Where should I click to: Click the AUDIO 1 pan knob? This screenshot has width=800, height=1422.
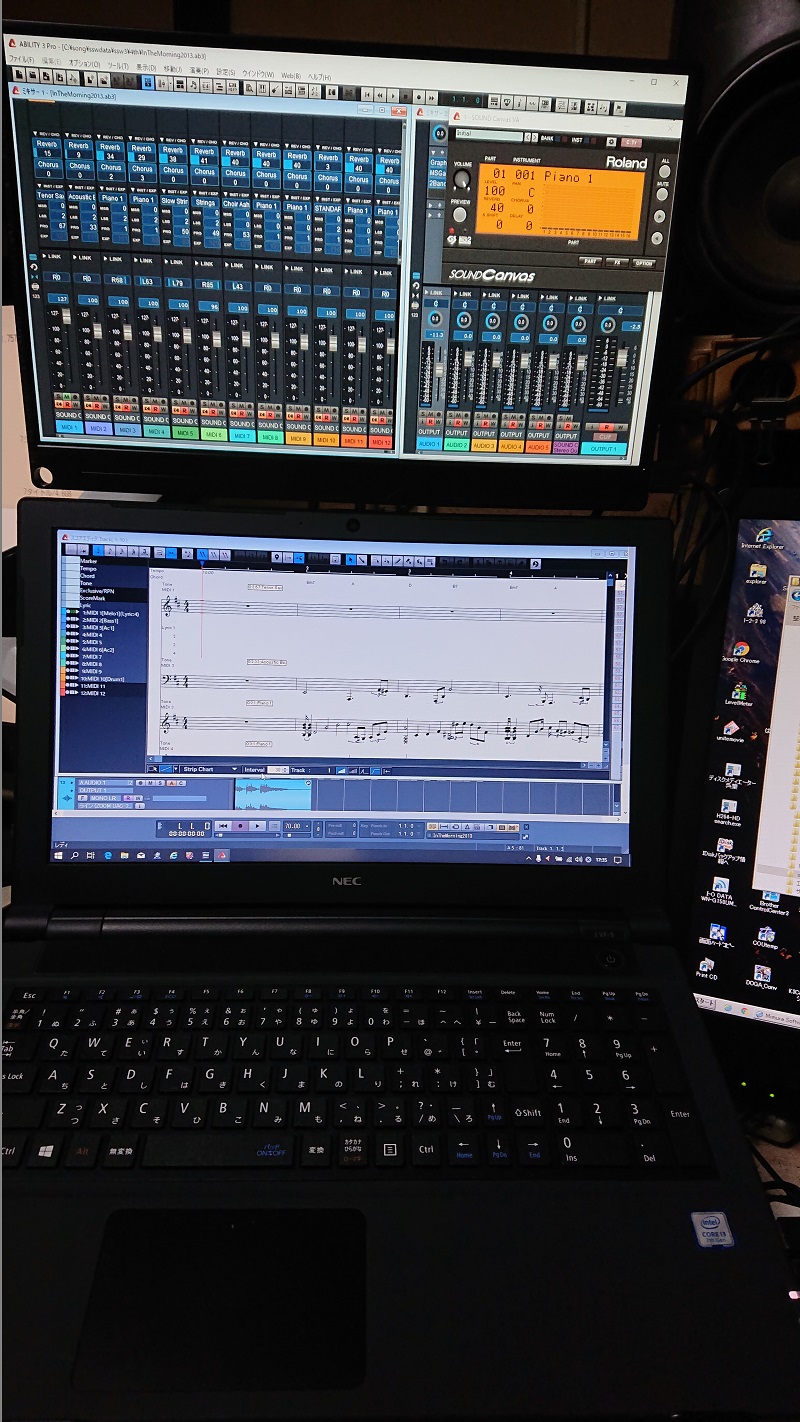(x=437, y=318)
